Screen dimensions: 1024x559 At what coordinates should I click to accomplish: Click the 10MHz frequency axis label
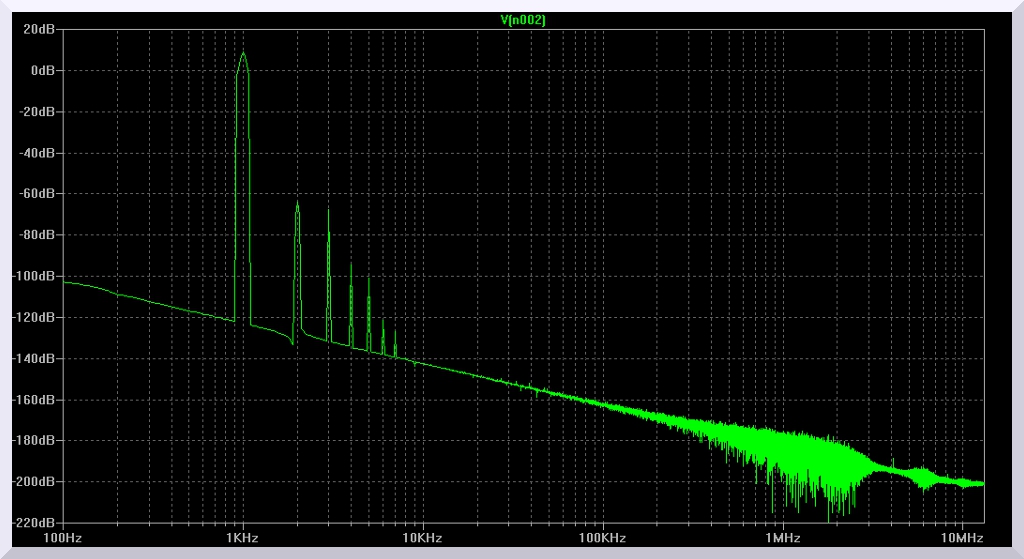tap(962, 537)
